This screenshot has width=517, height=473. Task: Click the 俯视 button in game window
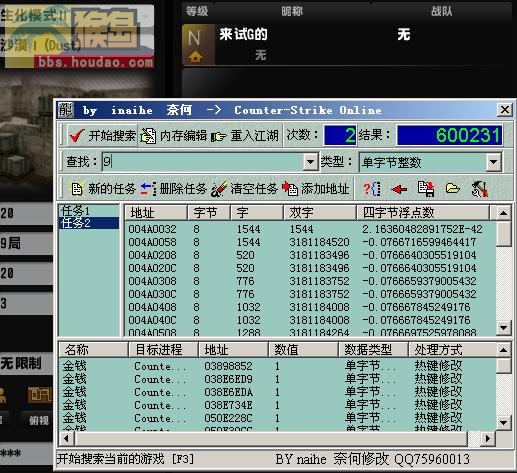[39, 420]
